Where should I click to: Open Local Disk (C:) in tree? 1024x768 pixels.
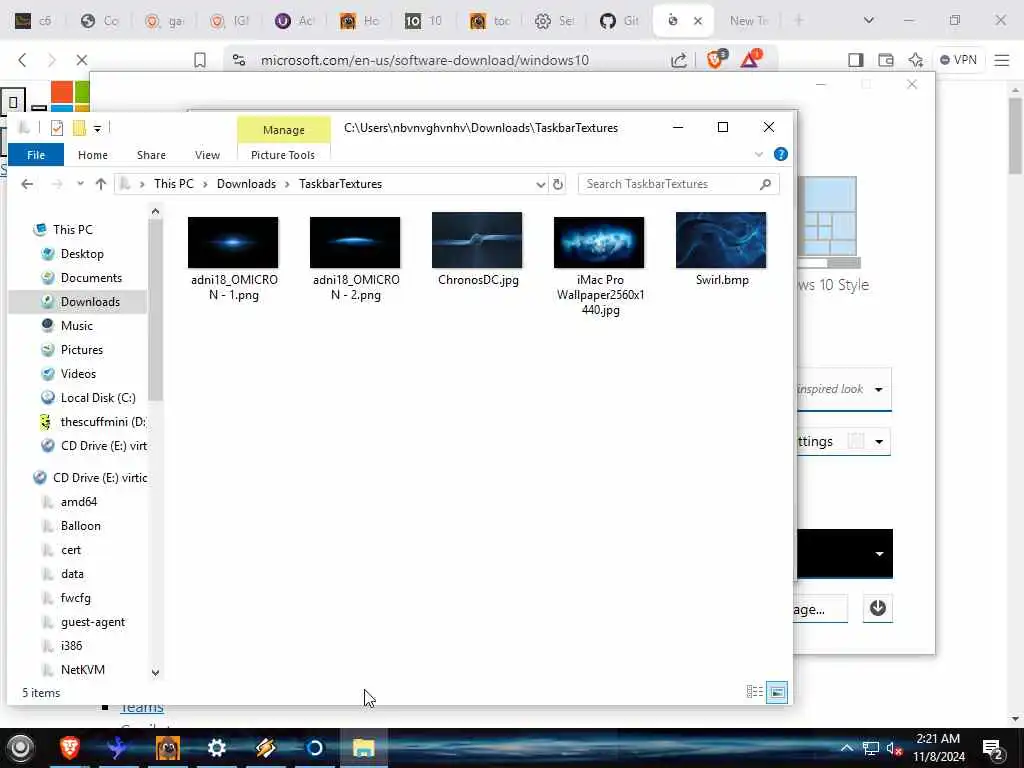(x=98, y=398)
